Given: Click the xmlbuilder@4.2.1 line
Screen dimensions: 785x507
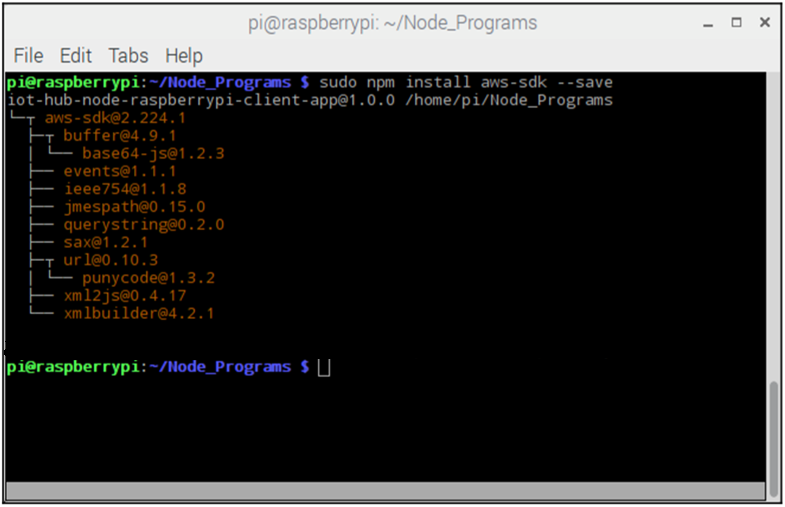Looking at the screenshot, I should (139, 313).
